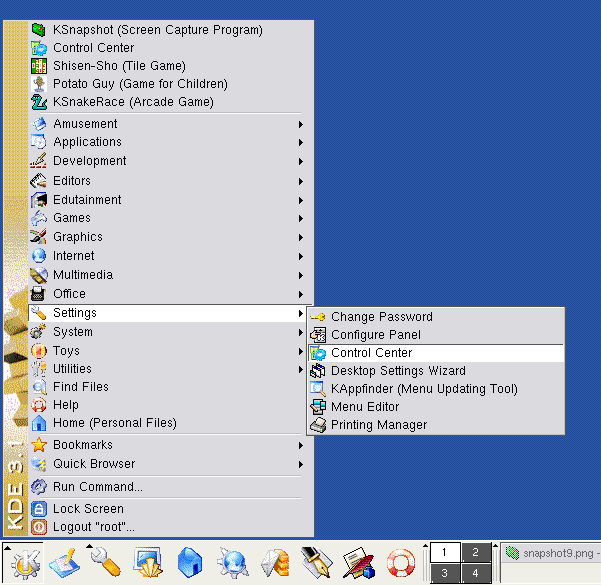601x585 pixels.
Task: Click the desktop notepad icon in panel
Action: [x=64, y=563]
